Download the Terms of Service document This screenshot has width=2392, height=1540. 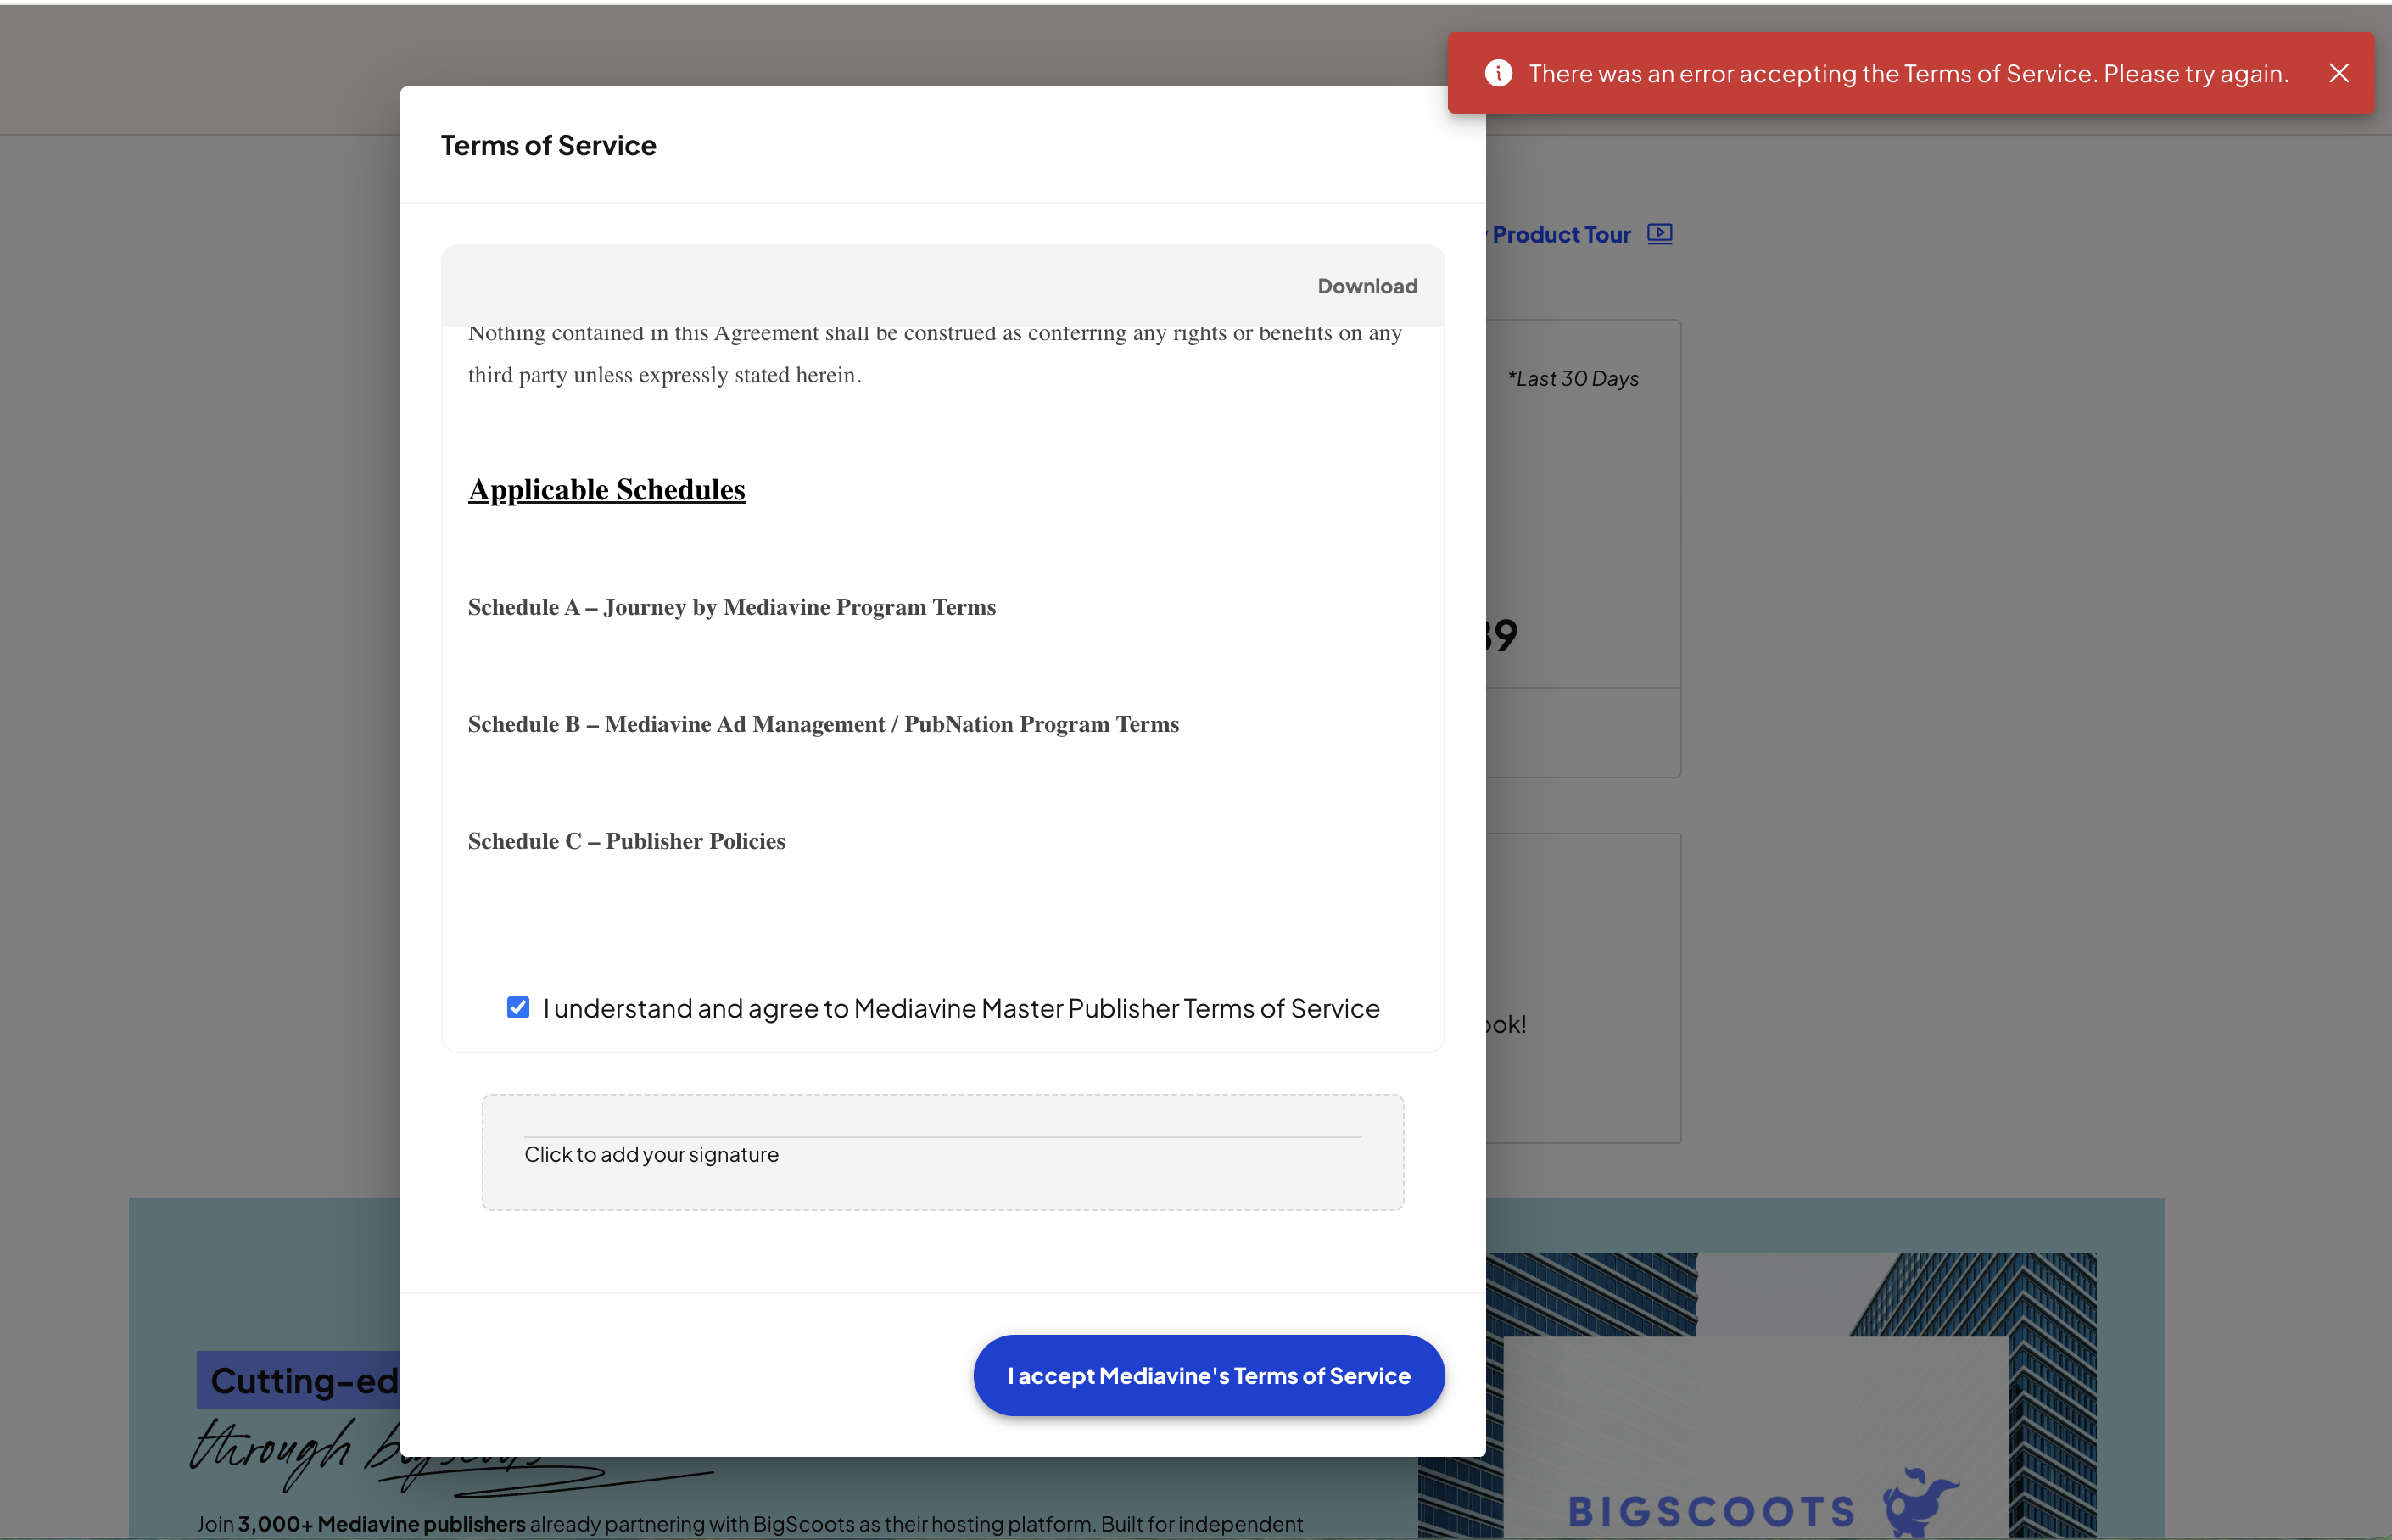[1366, 286]
